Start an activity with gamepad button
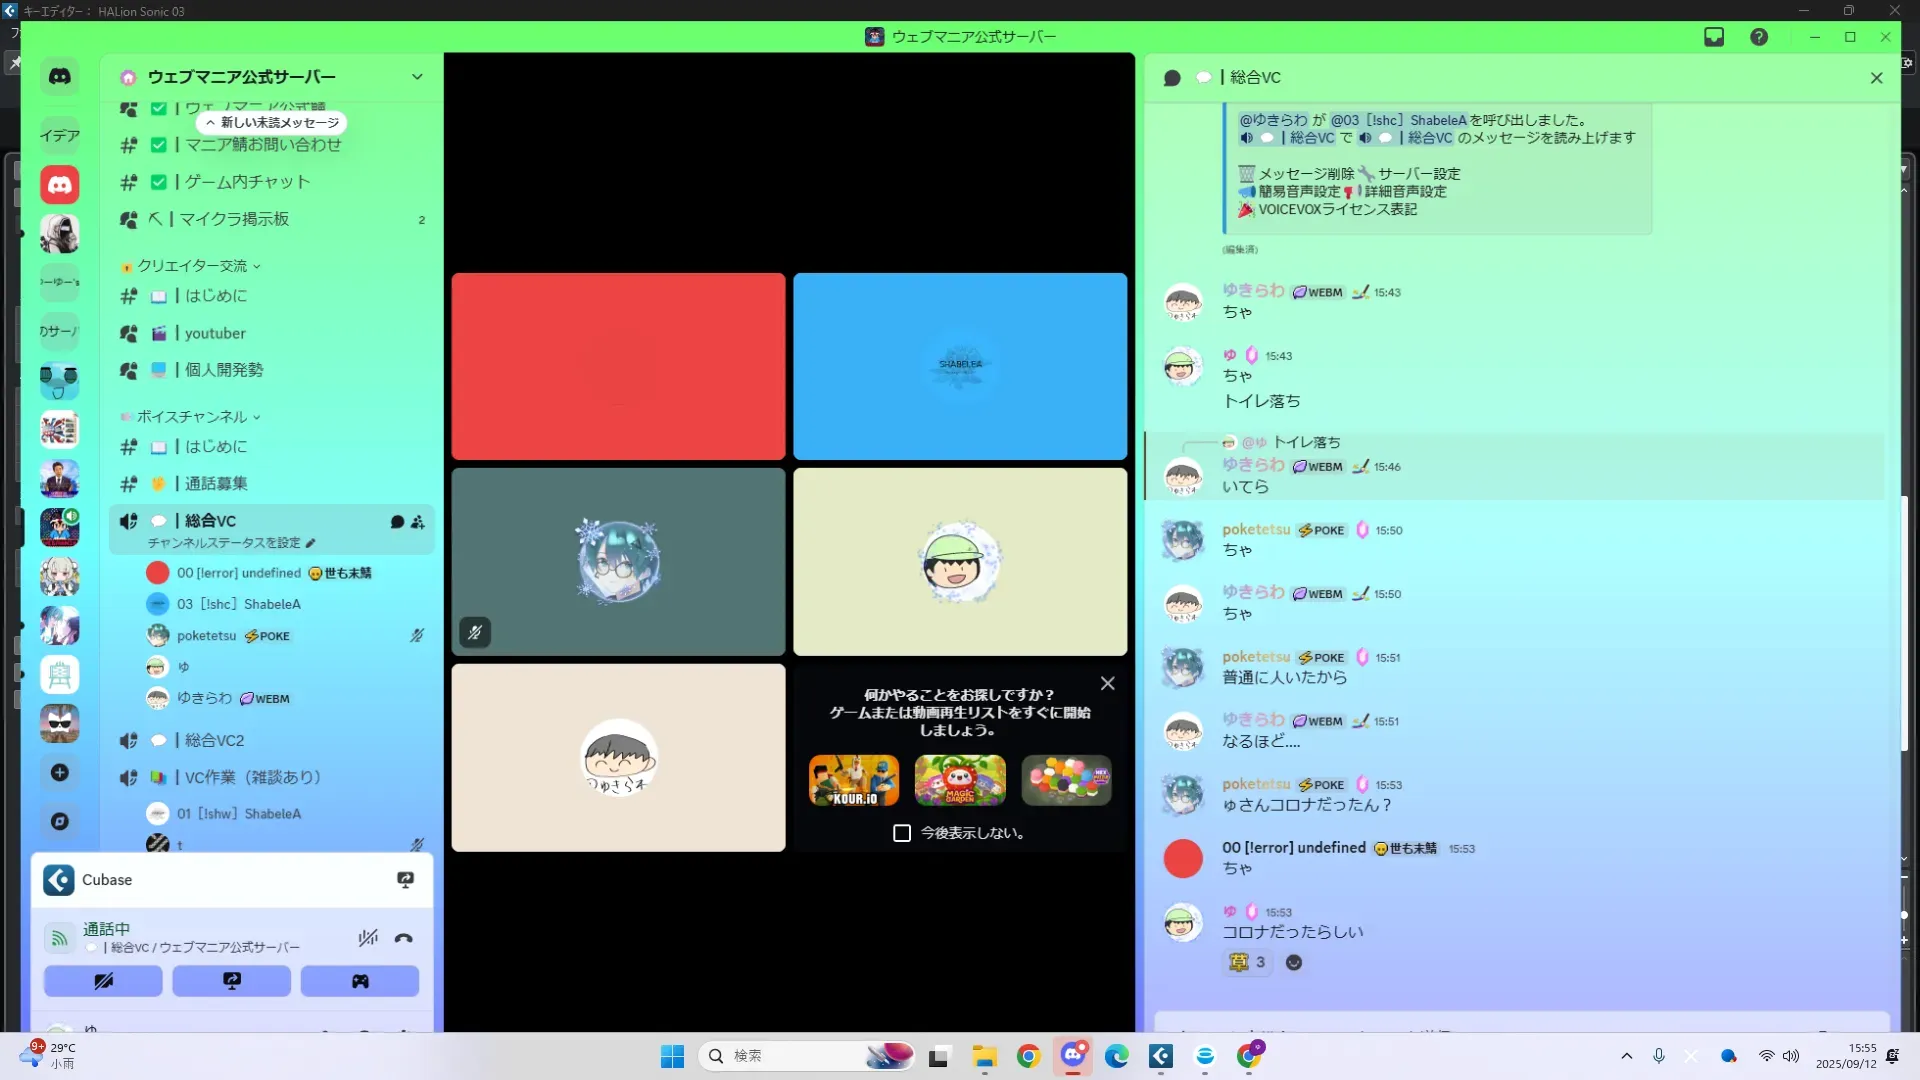The height and width of the screenshot is (1080, 1920). 359,981
